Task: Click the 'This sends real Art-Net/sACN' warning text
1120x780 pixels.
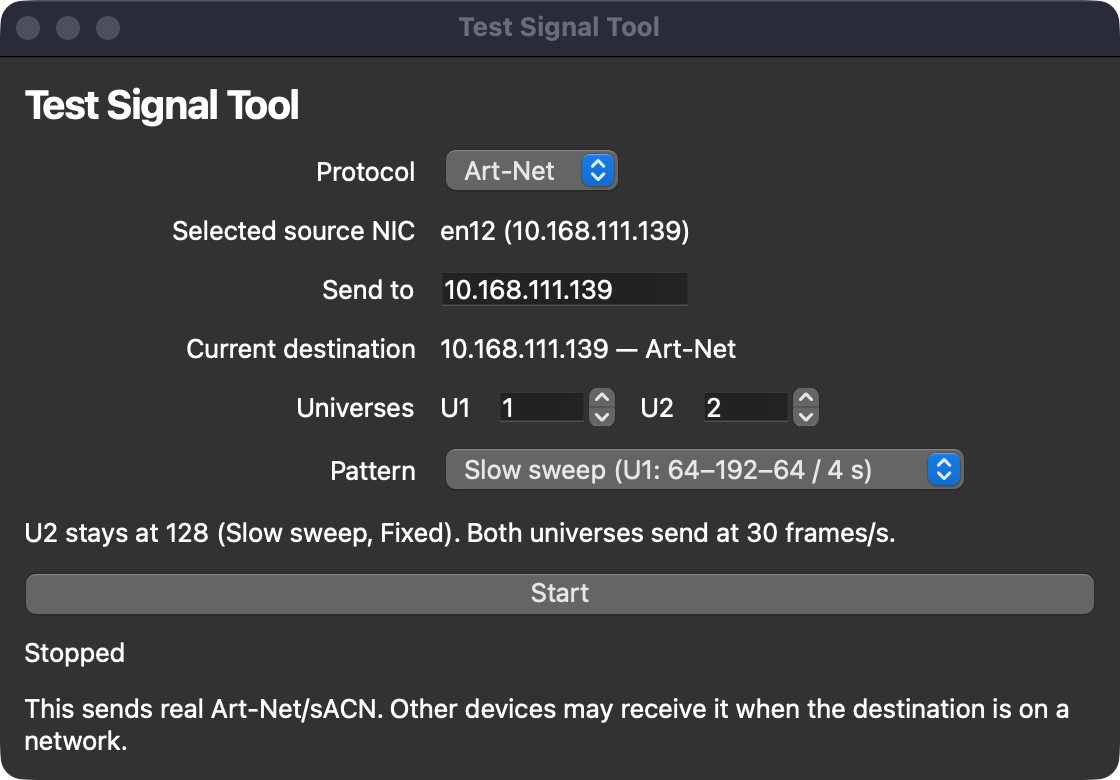Action: [x=546, y=724]
